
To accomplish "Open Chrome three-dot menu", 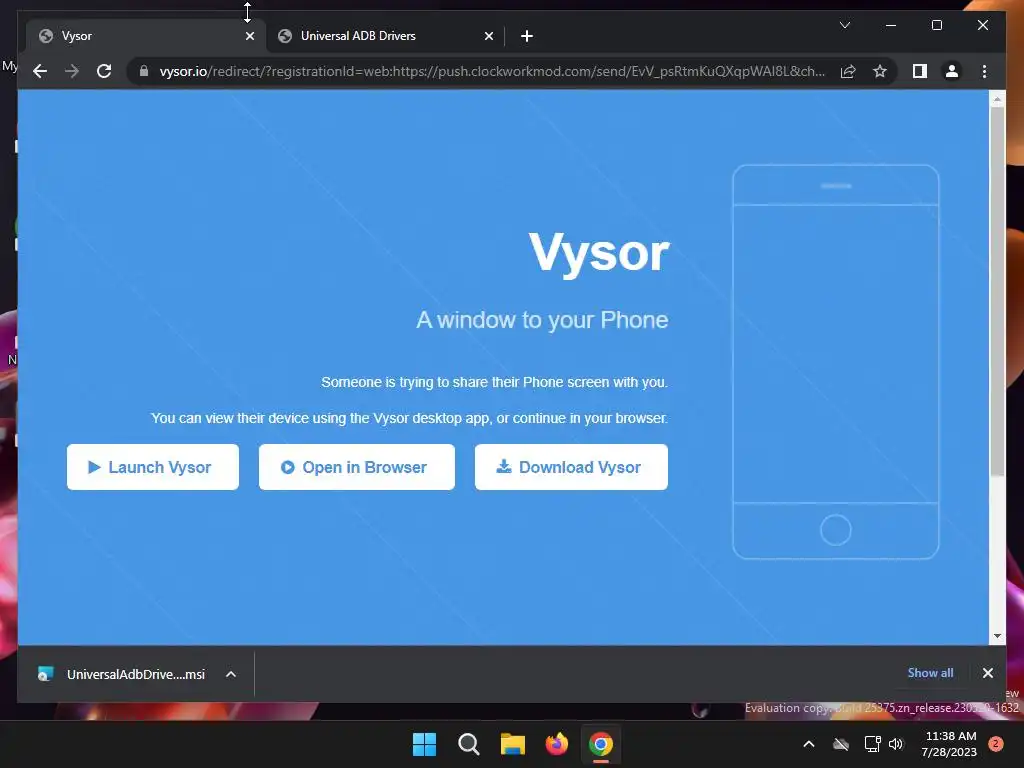I will click(984, 71).
